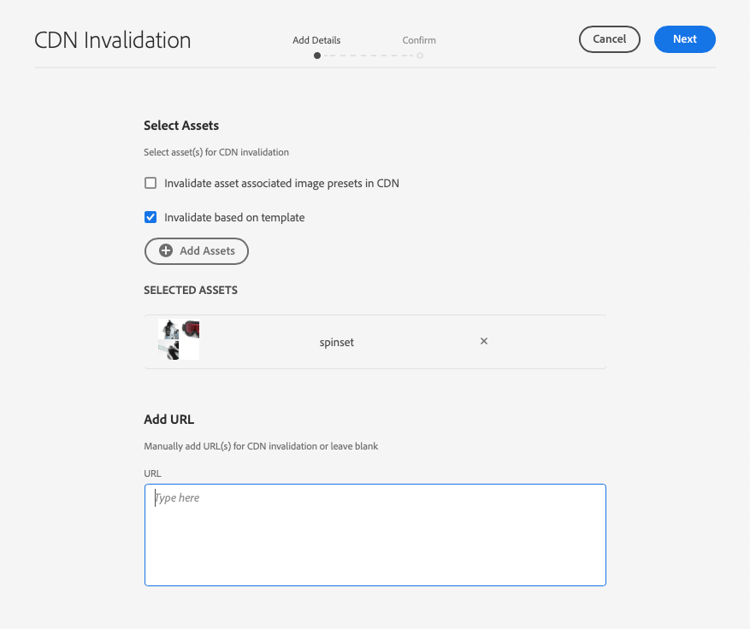The image size is (750, 629).
Task: Click the Add URL section heading
Action: pos(169,419)
